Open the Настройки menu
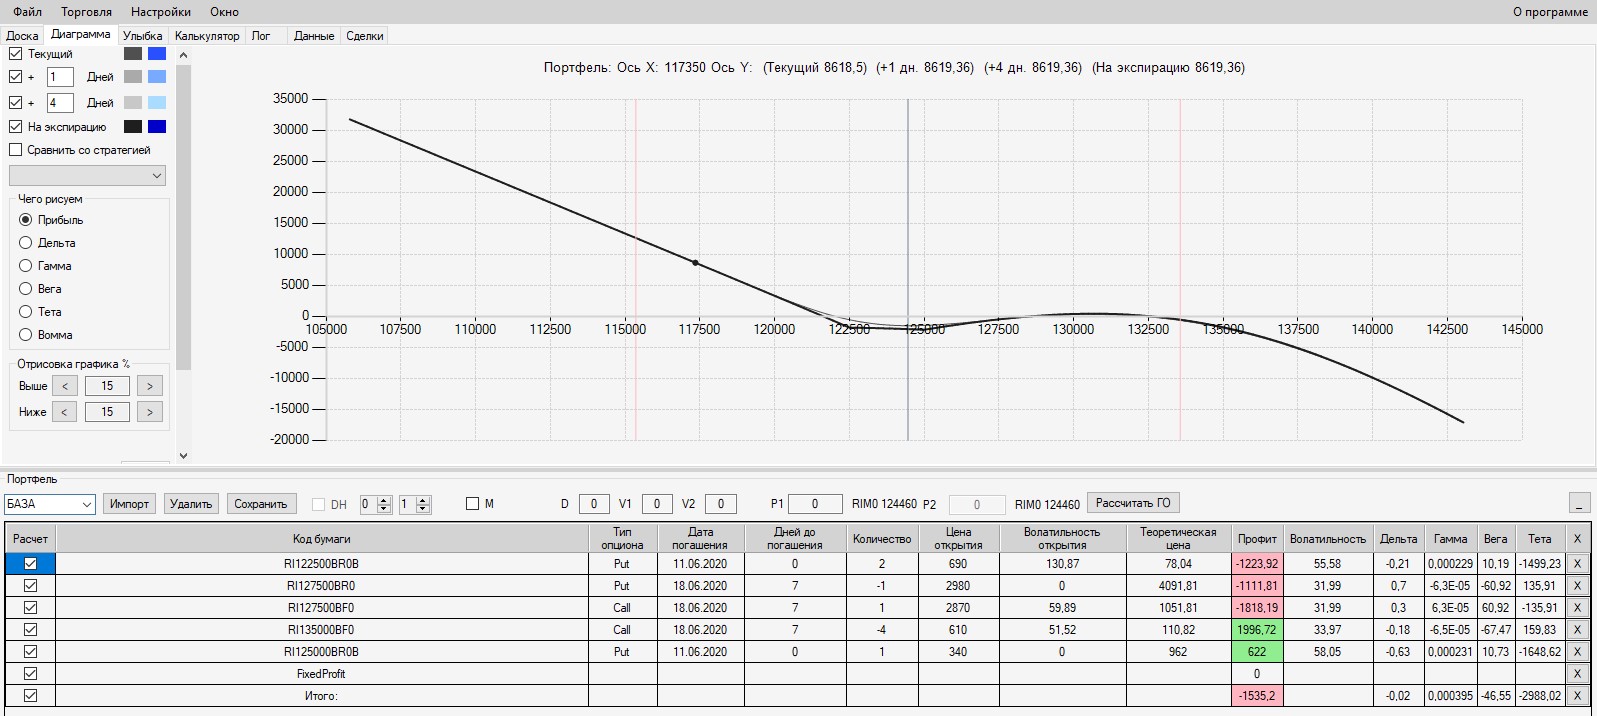 tap(161, 12)
